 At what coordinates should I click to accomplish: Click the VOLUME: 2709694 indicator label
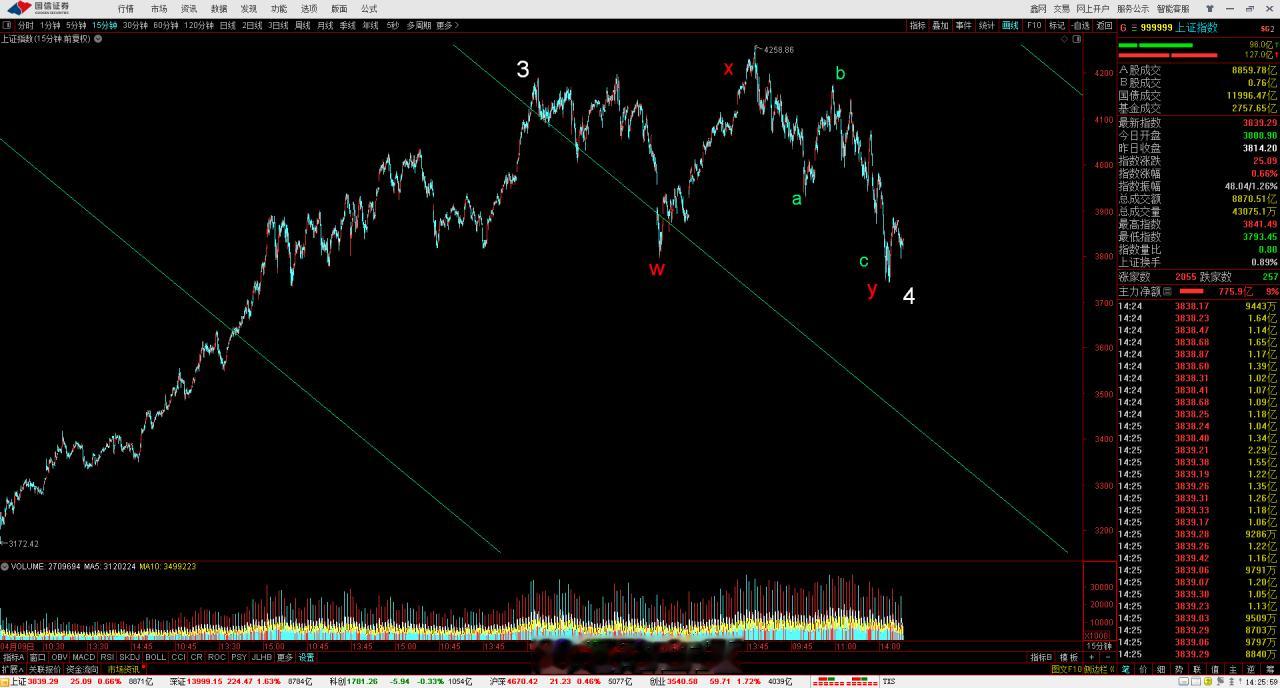[47, 566]
